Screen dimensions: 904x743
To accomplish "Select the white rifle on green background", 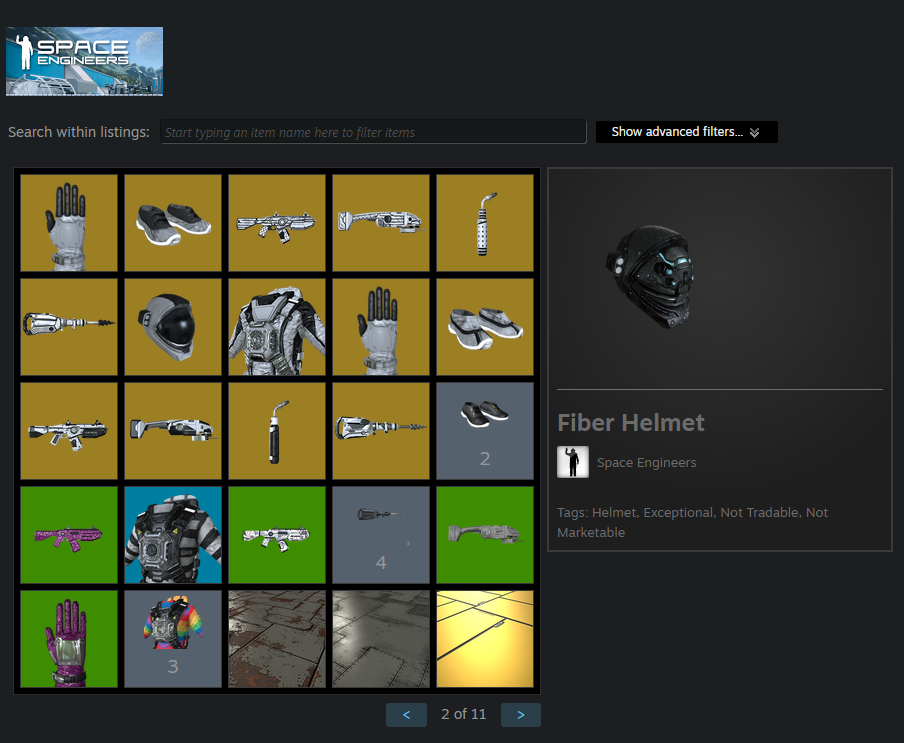I will pyautogui.click(x=277, y=535).
